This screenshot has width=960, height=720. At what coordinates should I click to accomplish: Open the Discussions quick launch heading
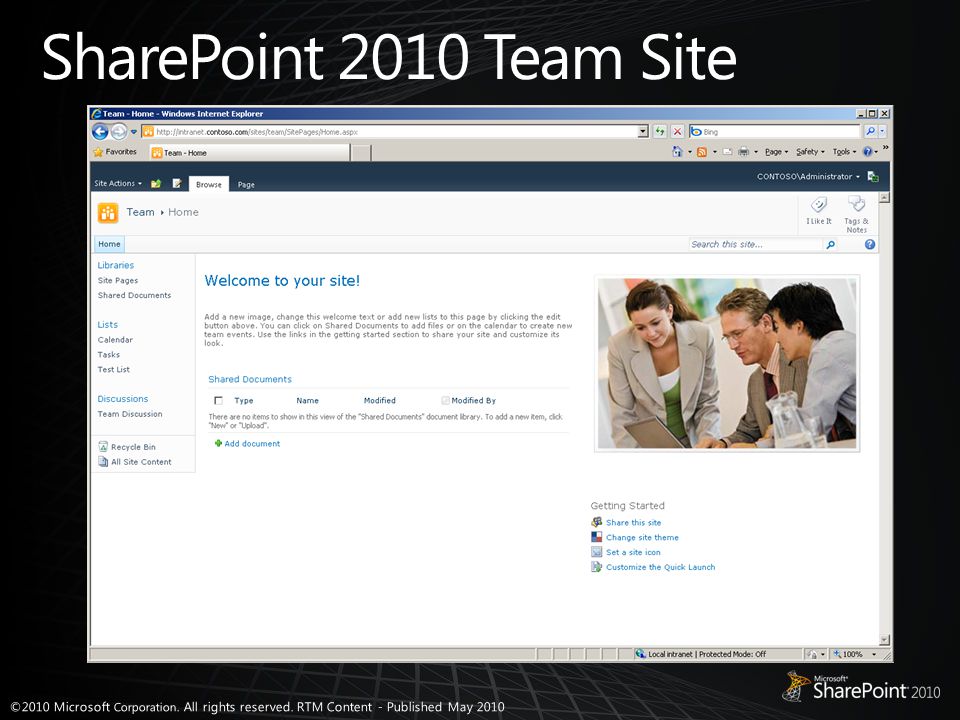coord(122,399)
